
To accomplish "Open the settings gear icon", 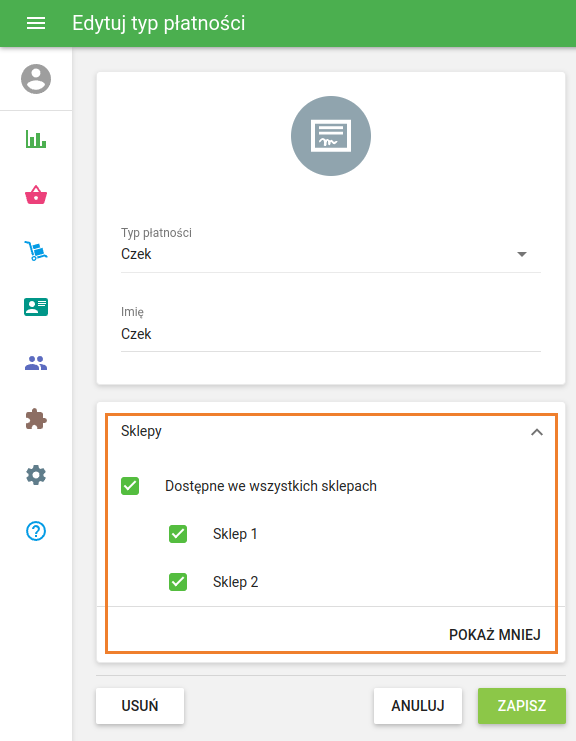I will coord(36,475).
